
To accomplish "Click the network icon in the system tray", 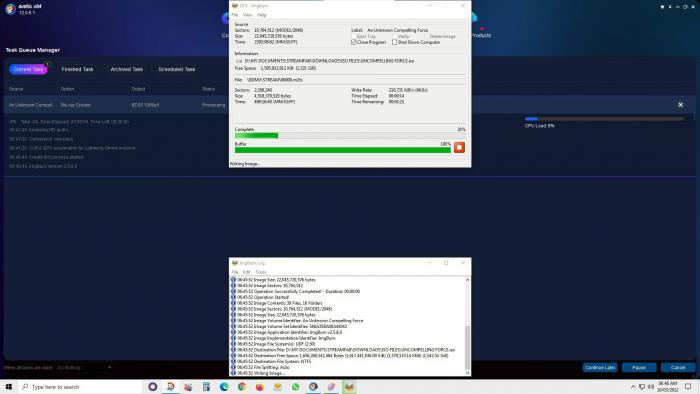I will pos(642,386).
